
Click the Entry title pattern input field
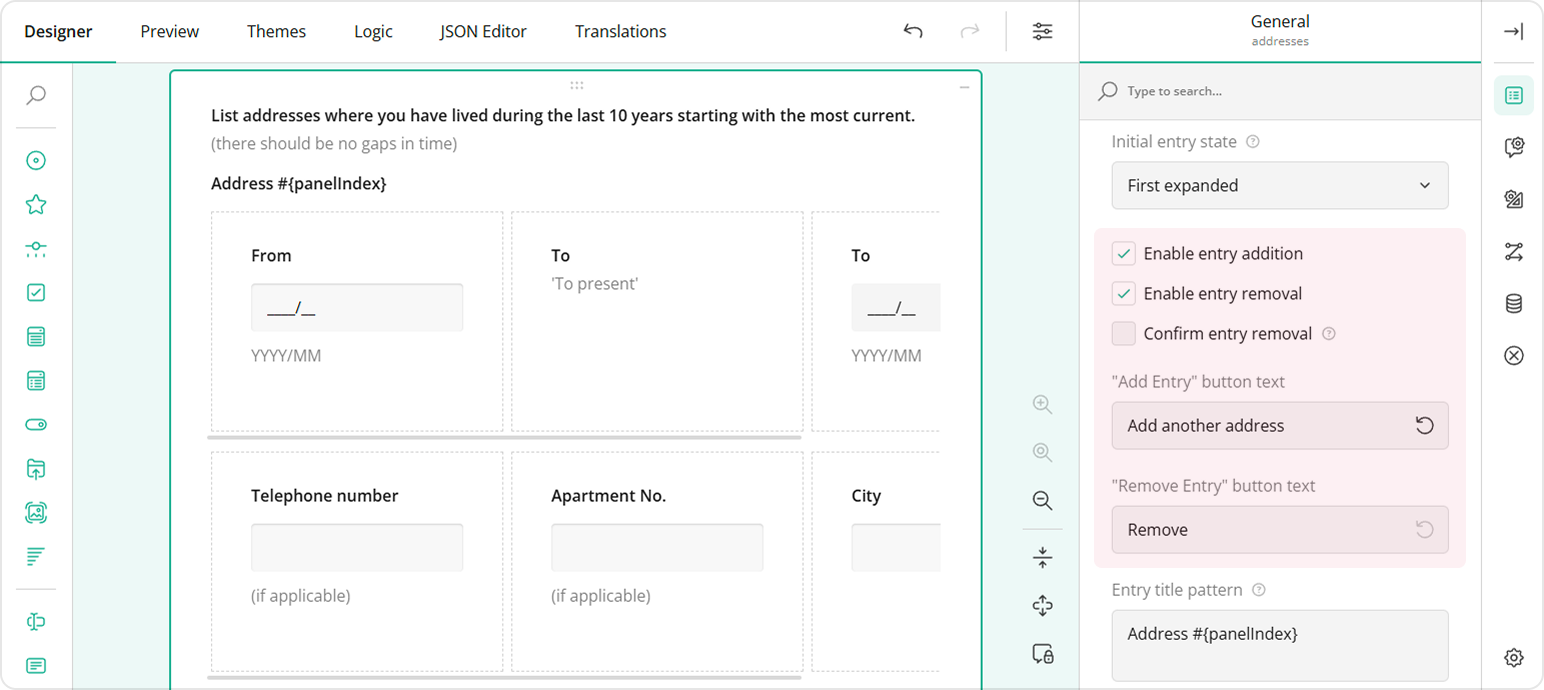(x=1279, y=632)
